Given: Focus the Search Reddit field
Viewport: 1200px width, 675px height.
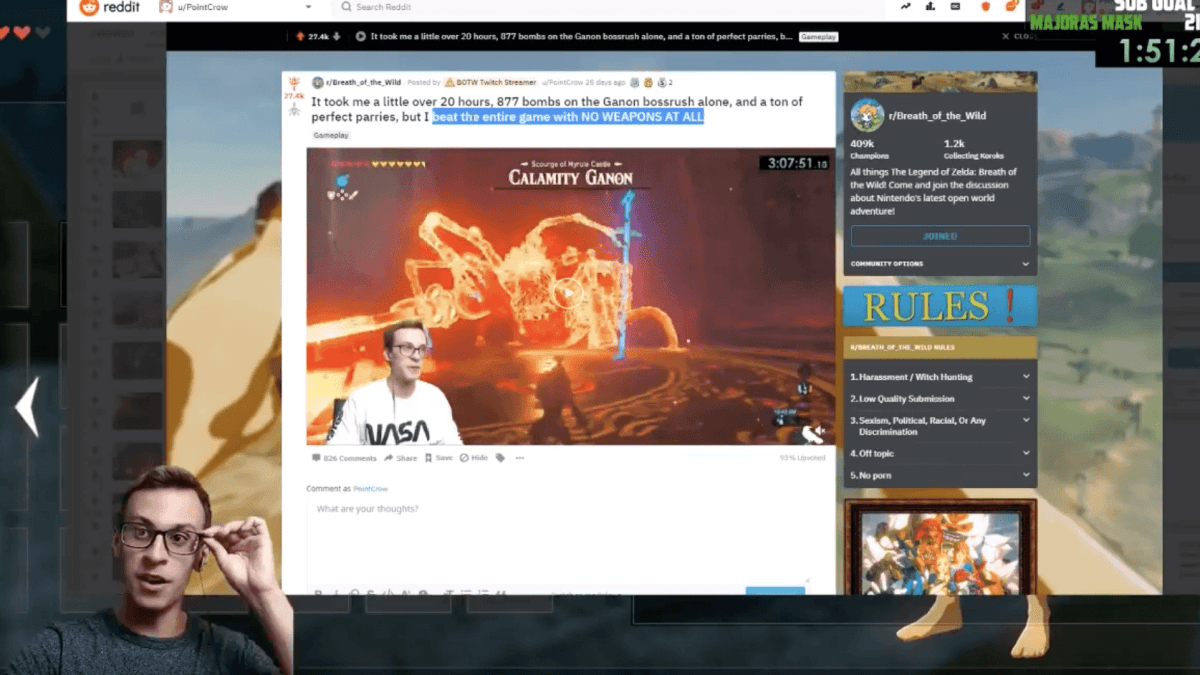Looking at the screenshot, I should pyautogui.click(x=610, y=7).
